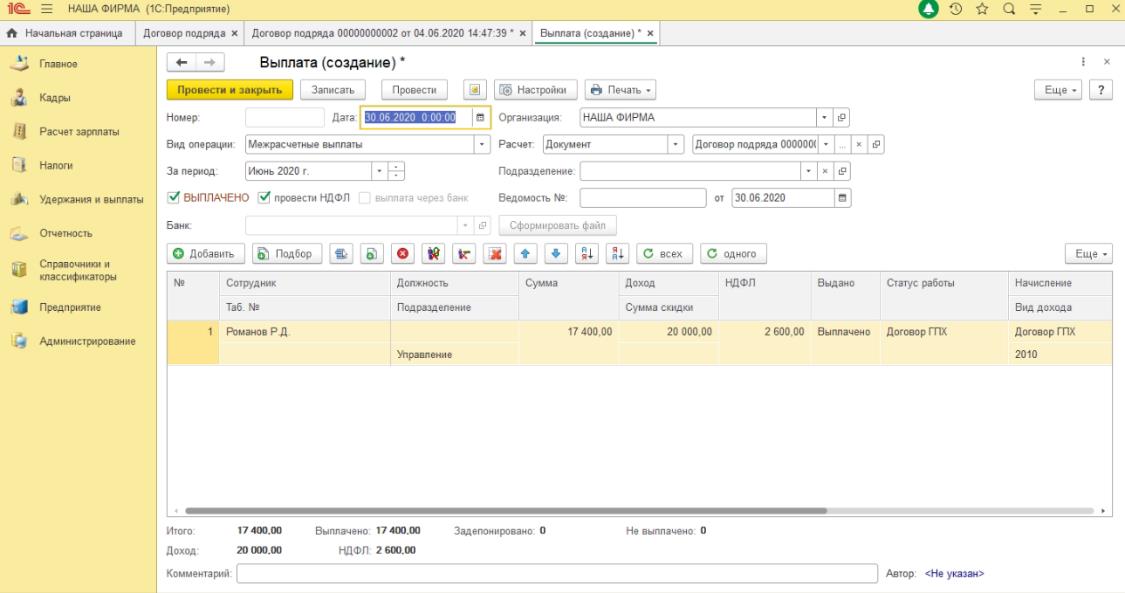Screen dimensions: 1125x593
Task: Open calendar picker next to Дата field
Action: (480, 117)
